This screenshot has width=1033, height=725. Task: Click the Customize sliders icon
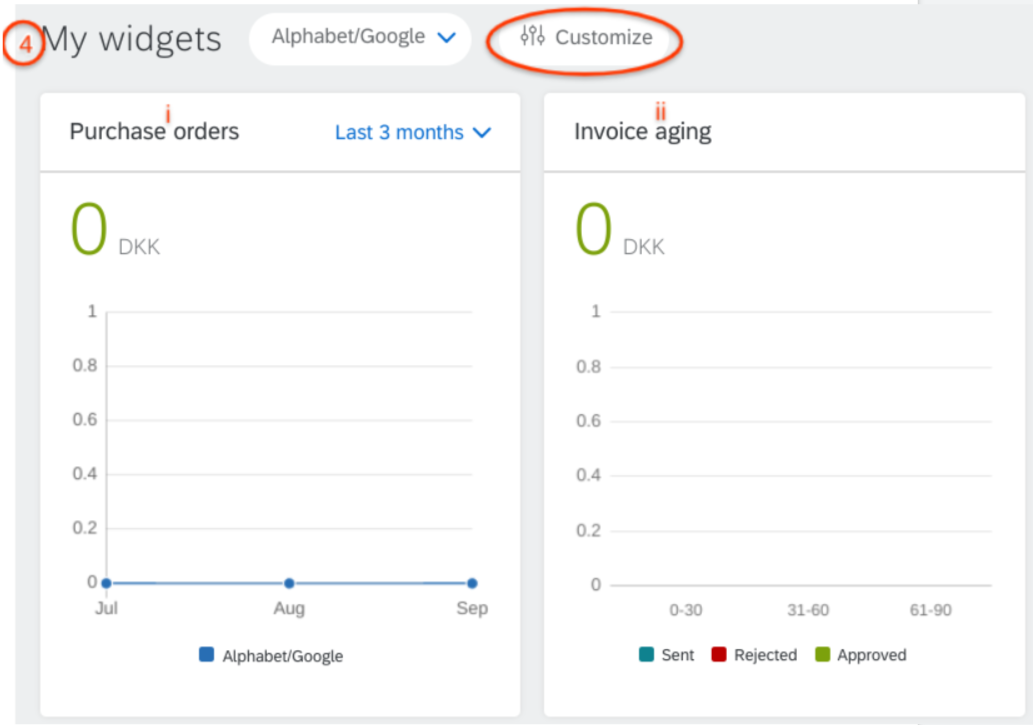click(532, 36)
